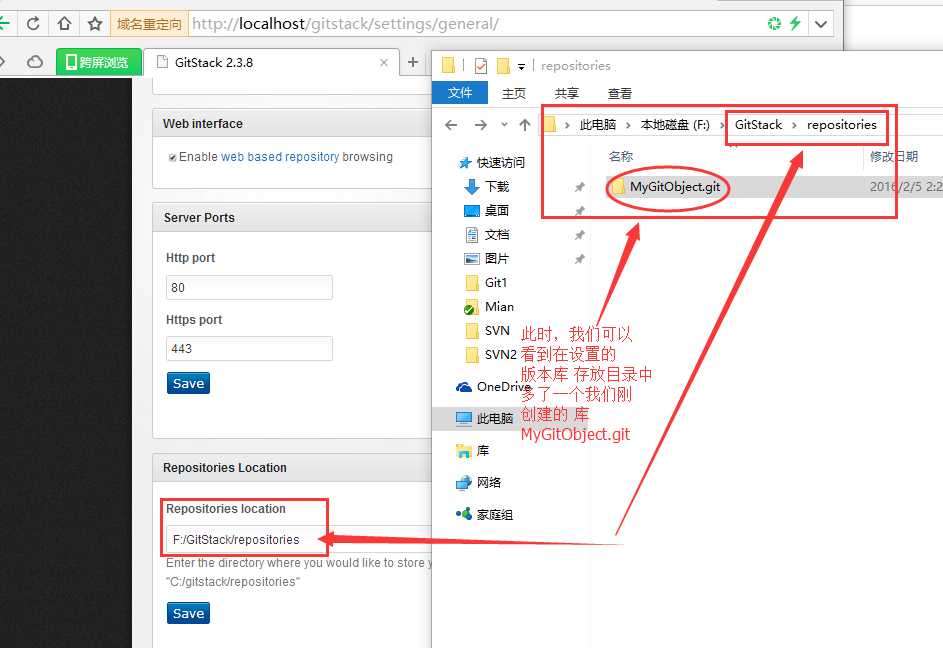Toggle Enable web based repository browsing
The height and width of the screenshot is (648, 943).
coord(173,157)
